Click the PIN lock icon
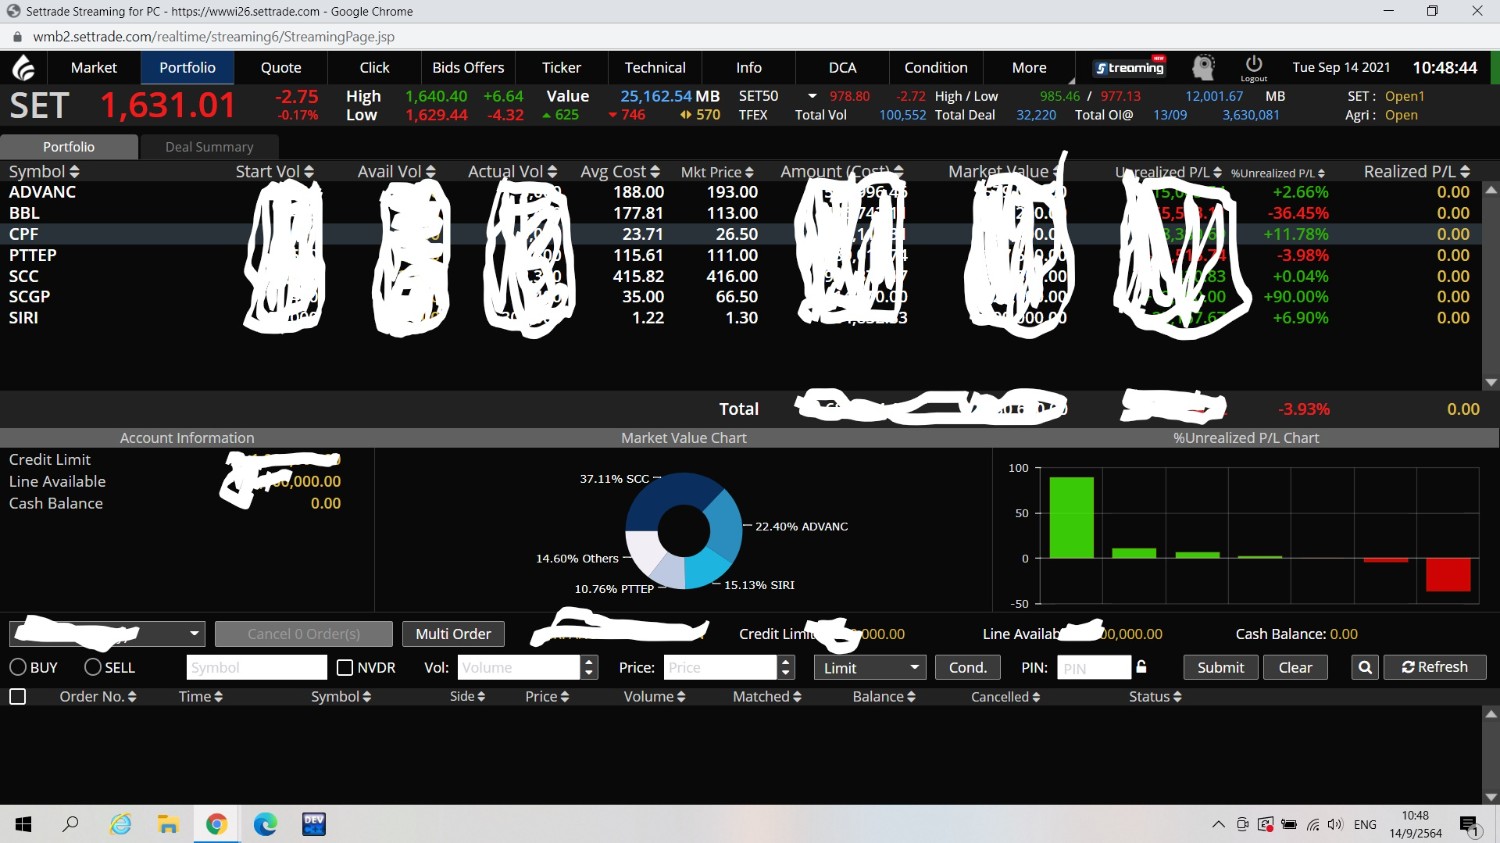Image resolution: width=1500 pixels, height=843 pixels. (1141, 666)
